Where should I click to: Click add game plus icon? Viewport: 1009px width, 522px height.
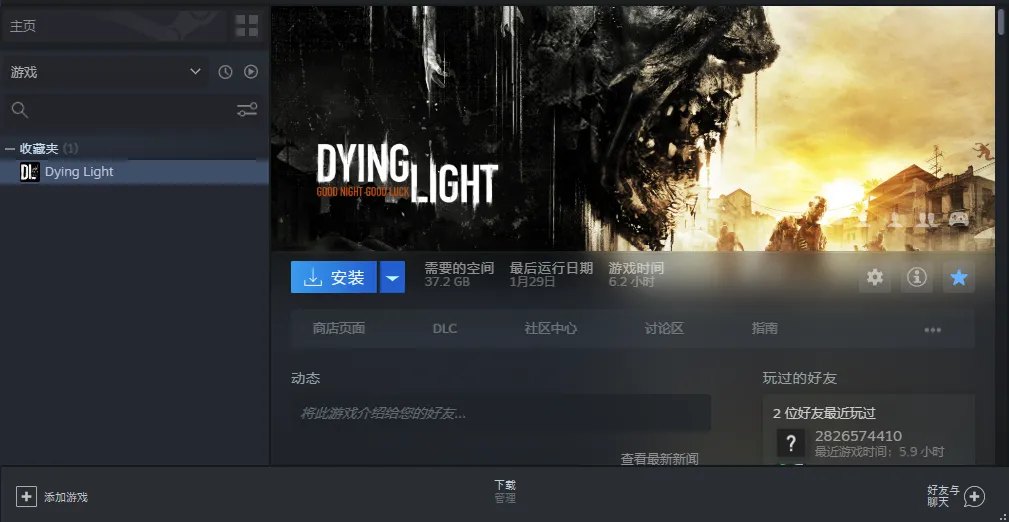pyautogui.click(x=26, y=496)
